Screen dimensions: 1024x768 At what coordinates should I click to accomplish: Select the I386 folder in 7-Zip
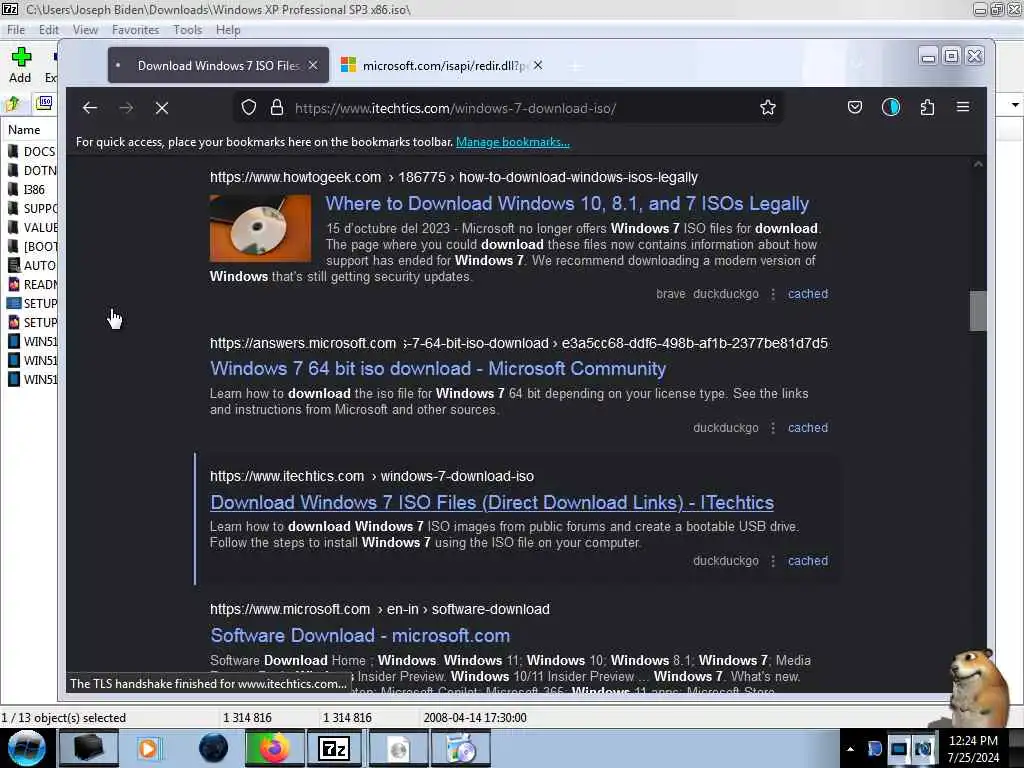[31, 189]
